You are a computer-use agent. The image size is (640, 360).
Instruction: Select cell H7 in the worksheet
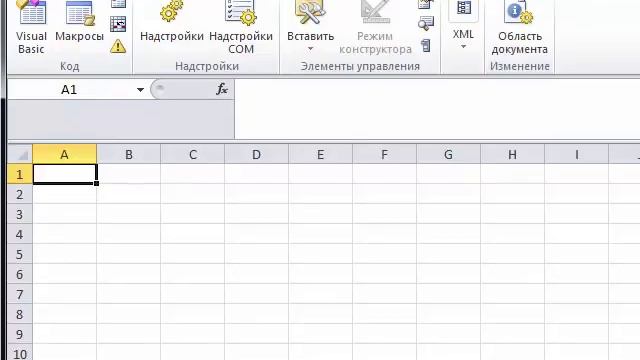click(x=513, y=294)
